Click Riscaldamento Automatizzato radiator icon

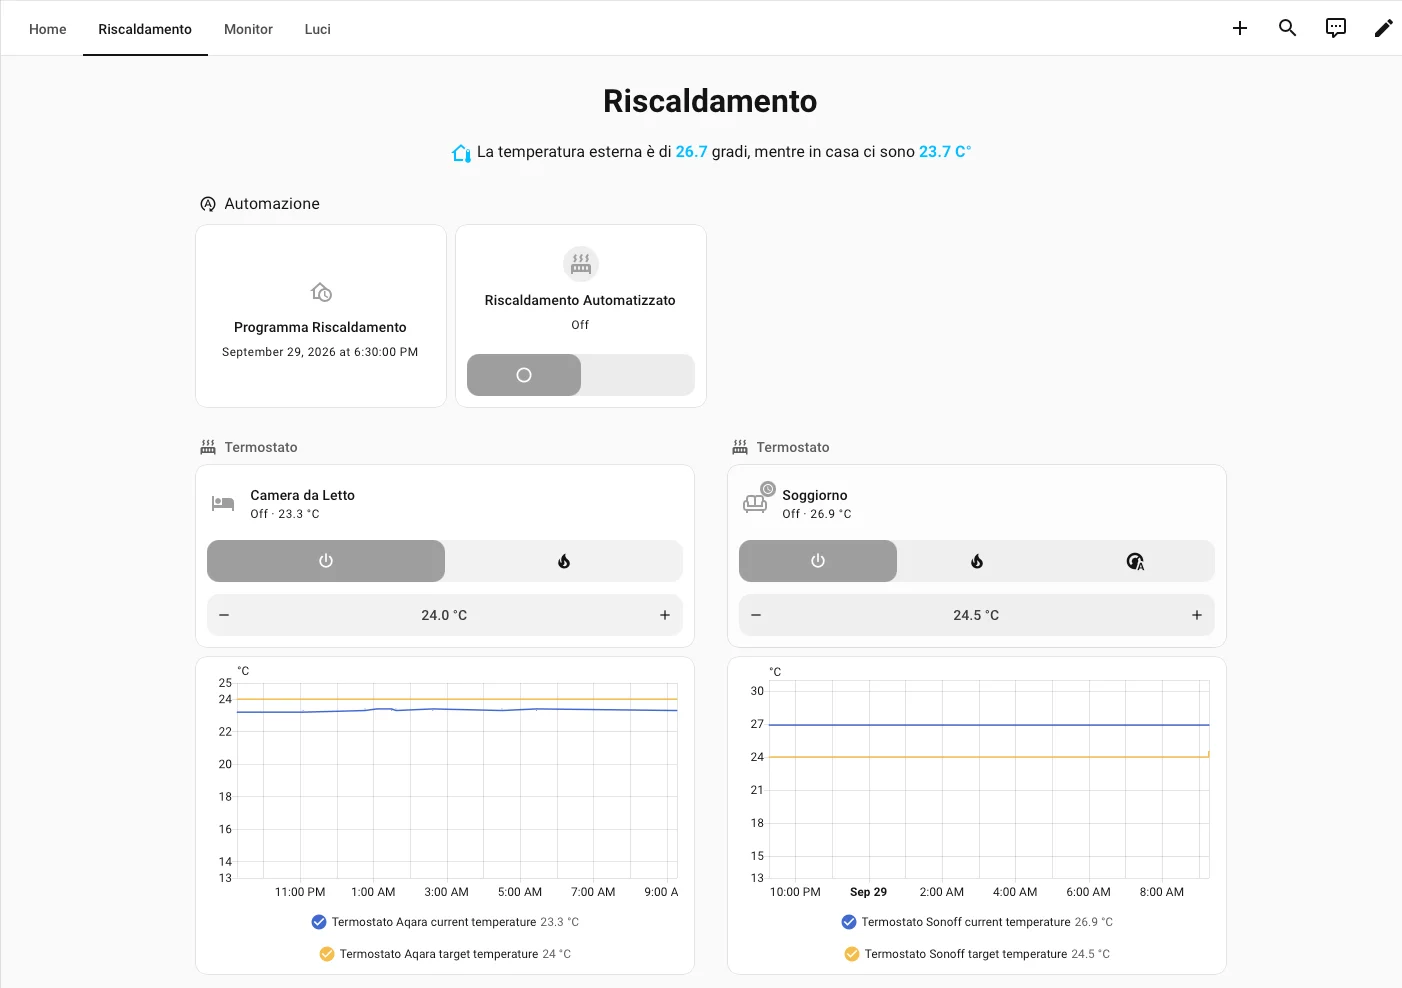tap(581, 264)
